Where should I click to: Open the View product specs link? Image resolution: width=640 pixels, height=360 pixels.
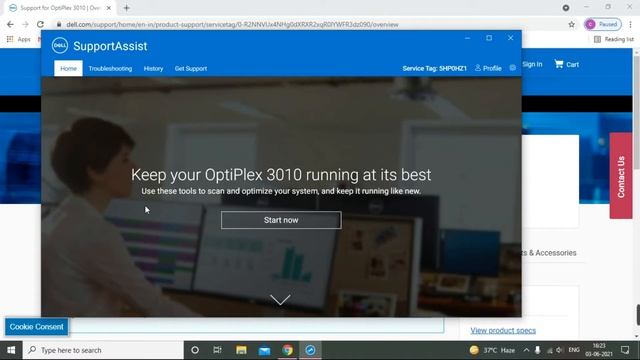coord(503,330)
